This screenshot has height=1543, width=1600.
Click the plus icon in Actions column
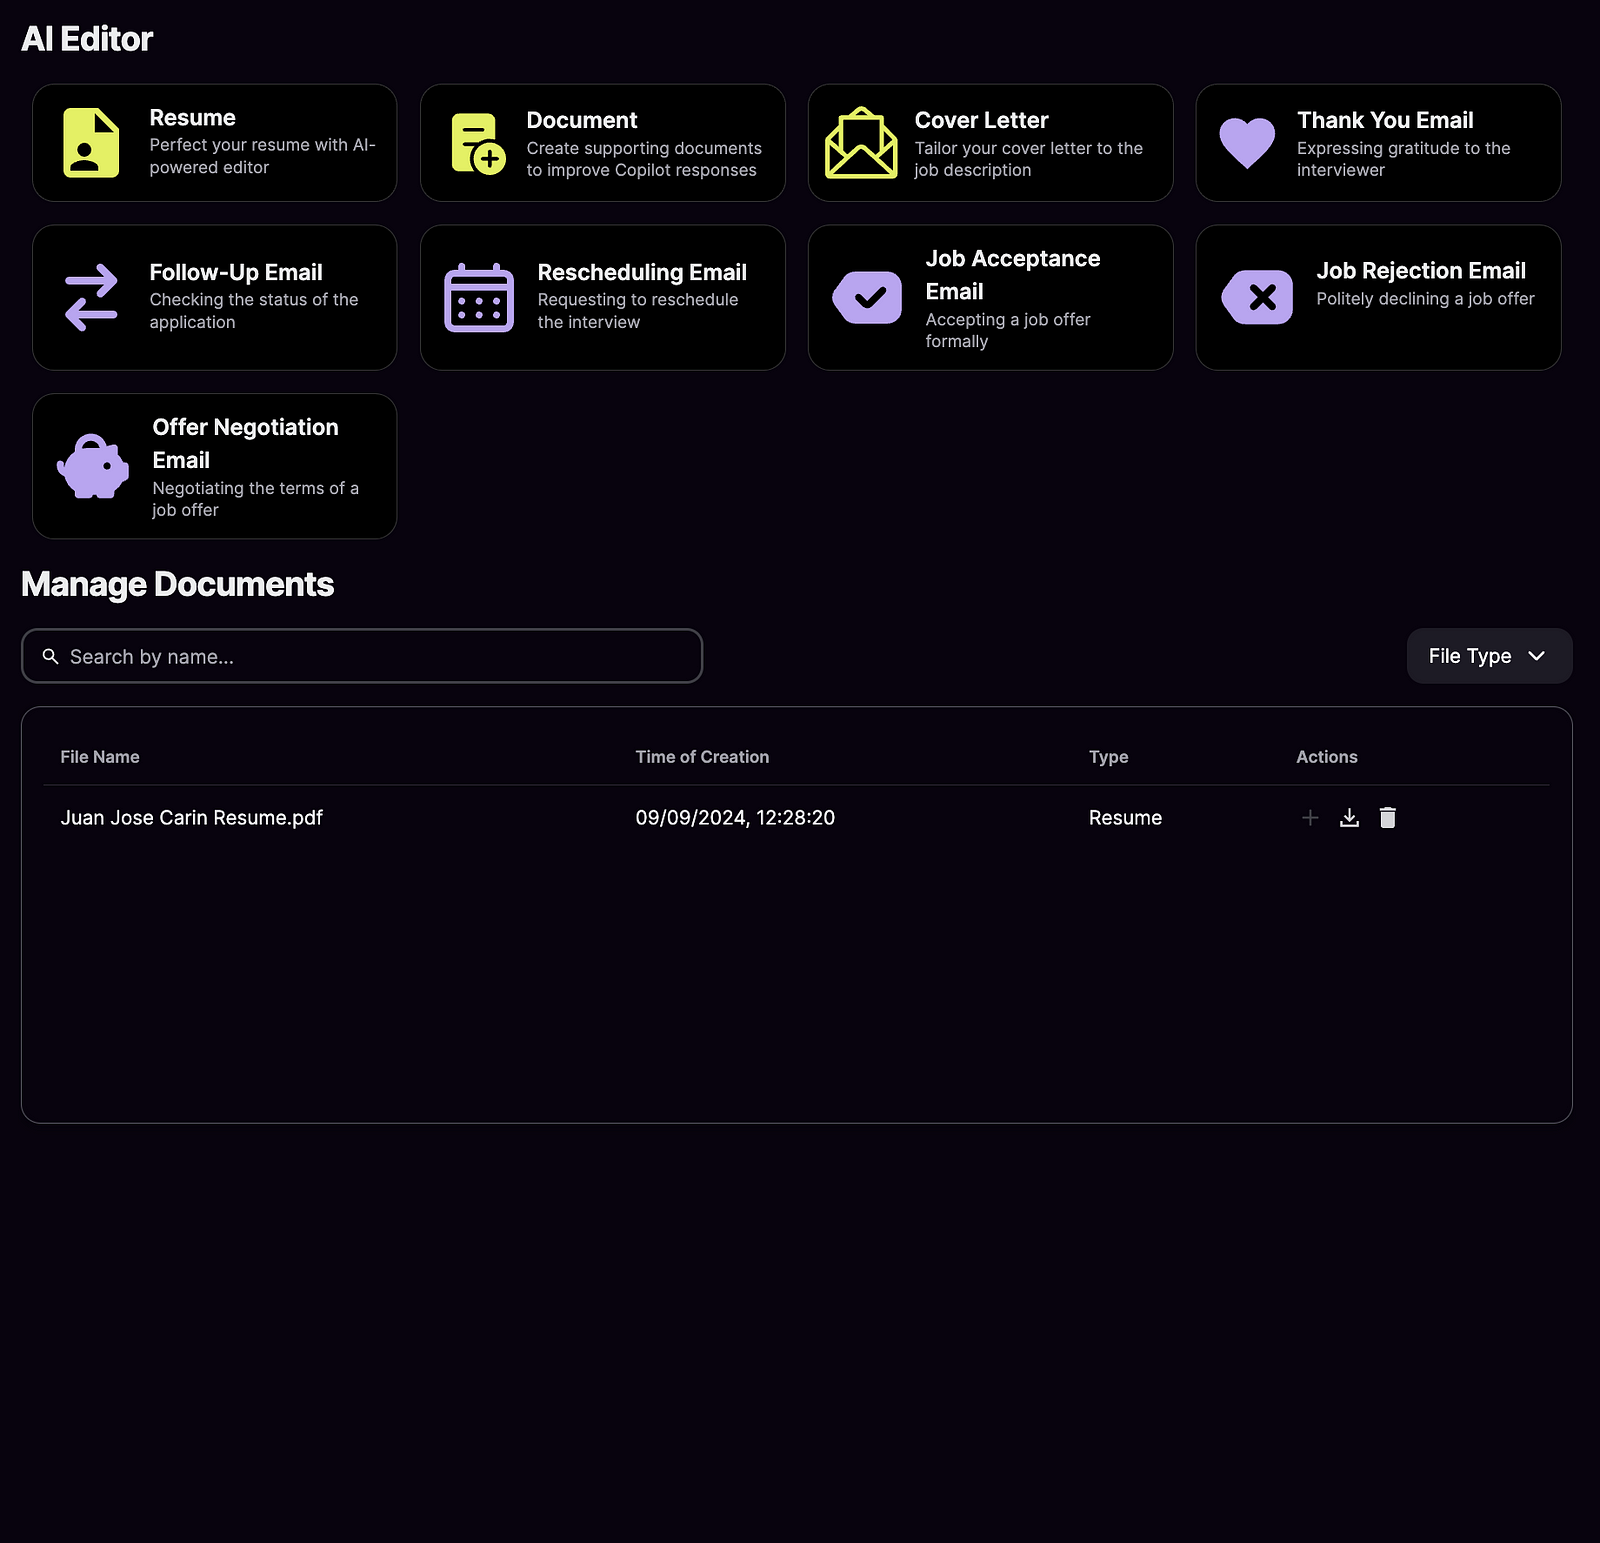(x=1310, y=818)
